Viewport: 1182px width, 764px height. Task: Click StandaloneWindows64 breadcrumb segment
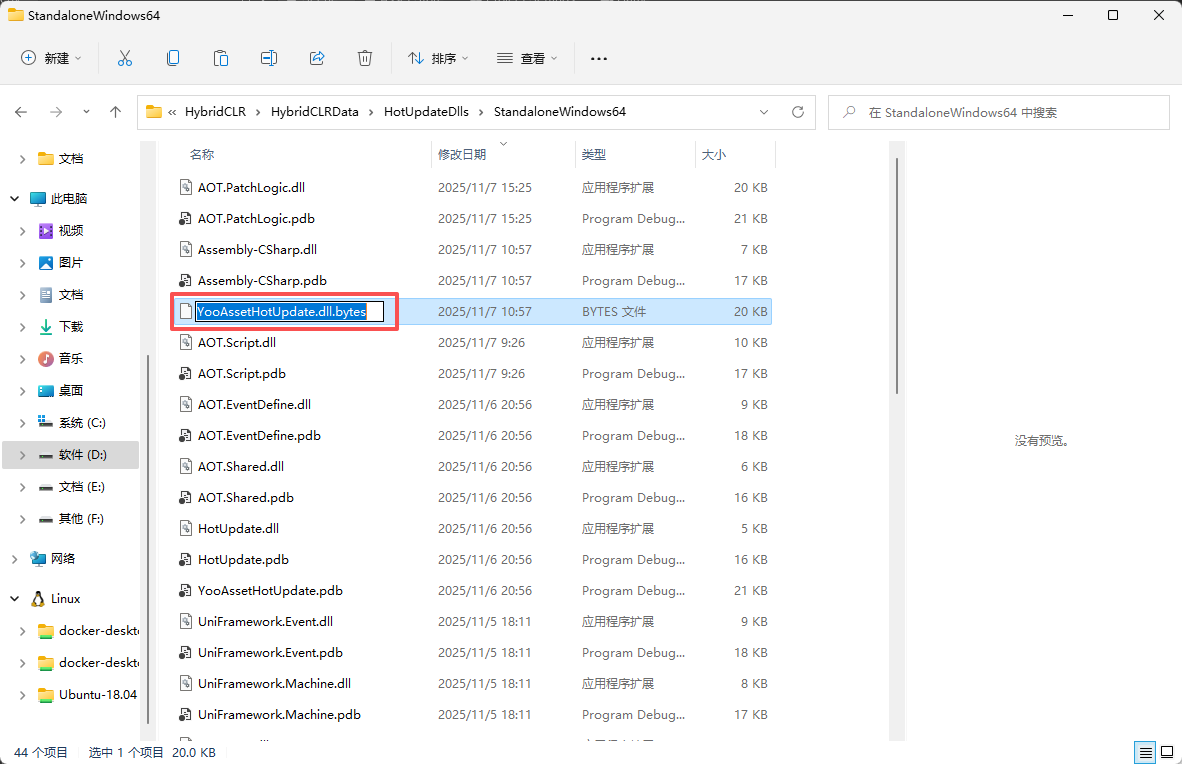coord(559,112)
